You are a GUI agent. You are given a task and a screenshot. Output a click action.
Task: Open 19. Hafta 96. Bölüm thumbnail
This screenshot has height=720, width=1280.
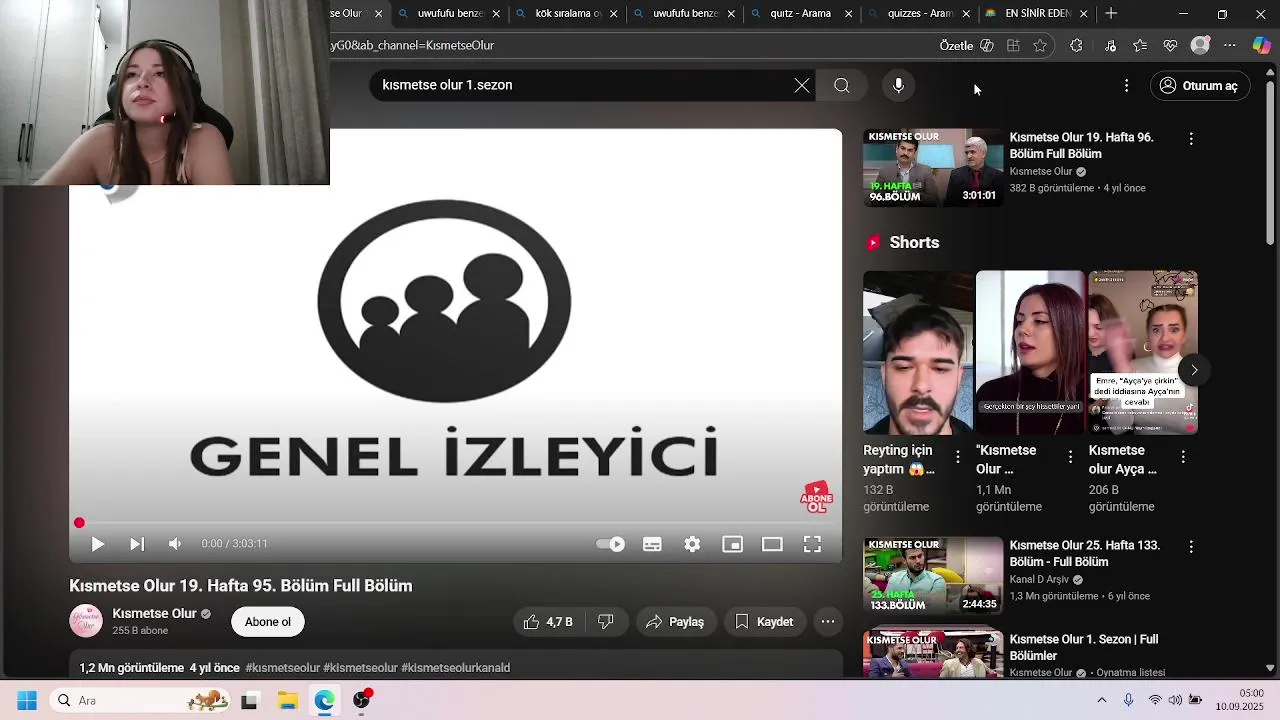(x=933, y=167)
